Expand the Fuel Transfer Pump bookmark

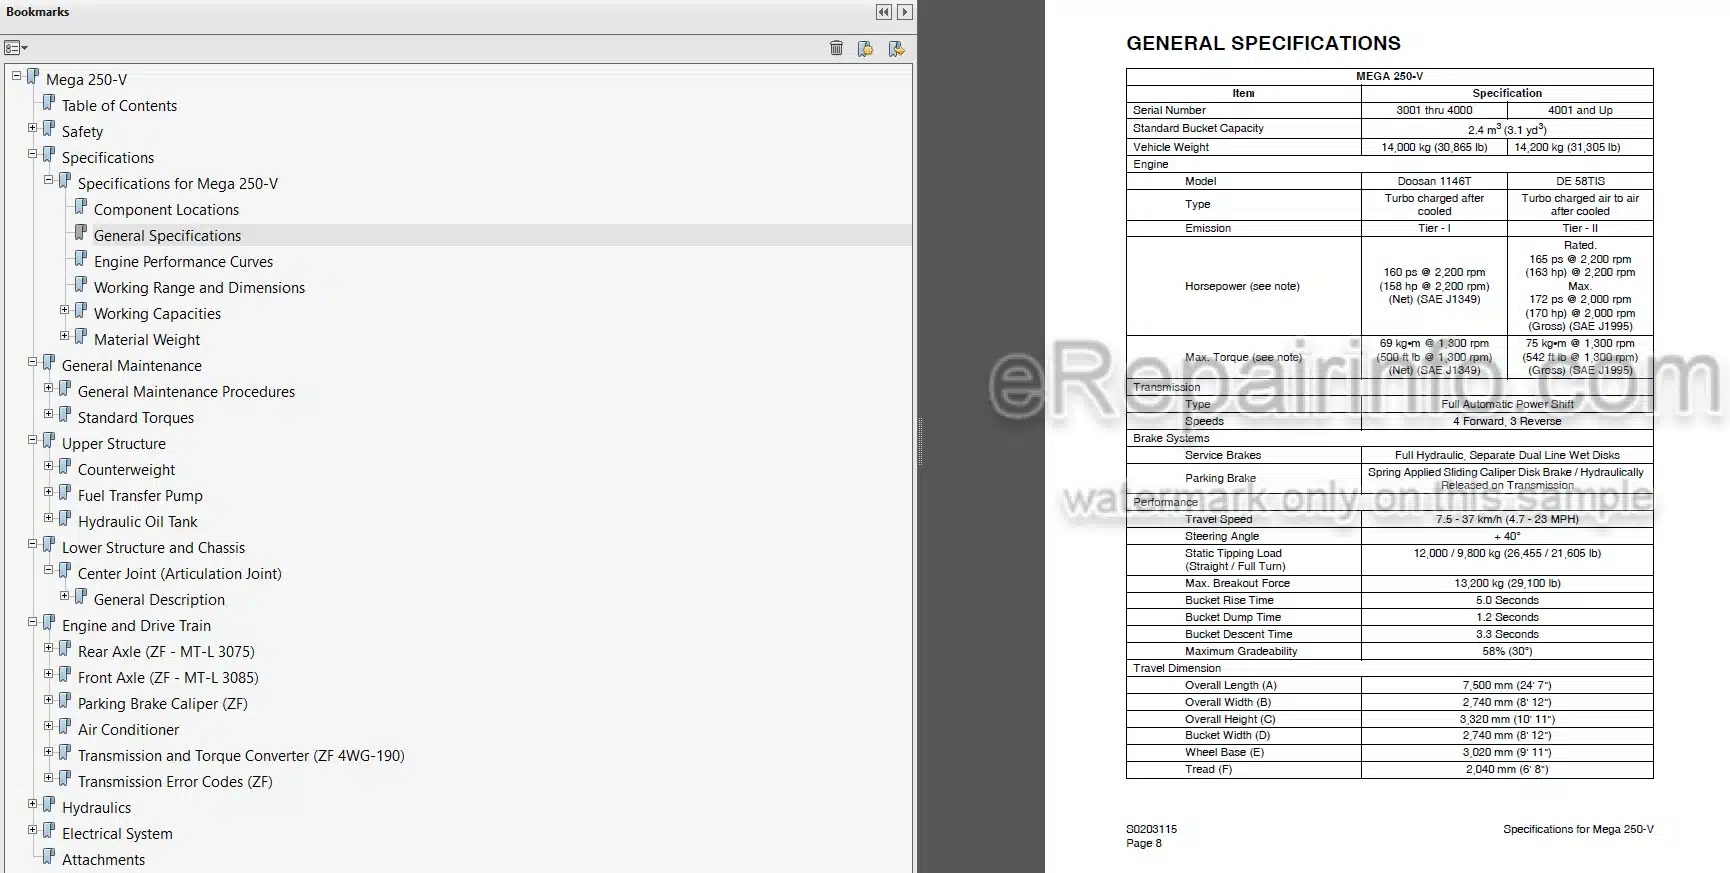pos(48,492)
